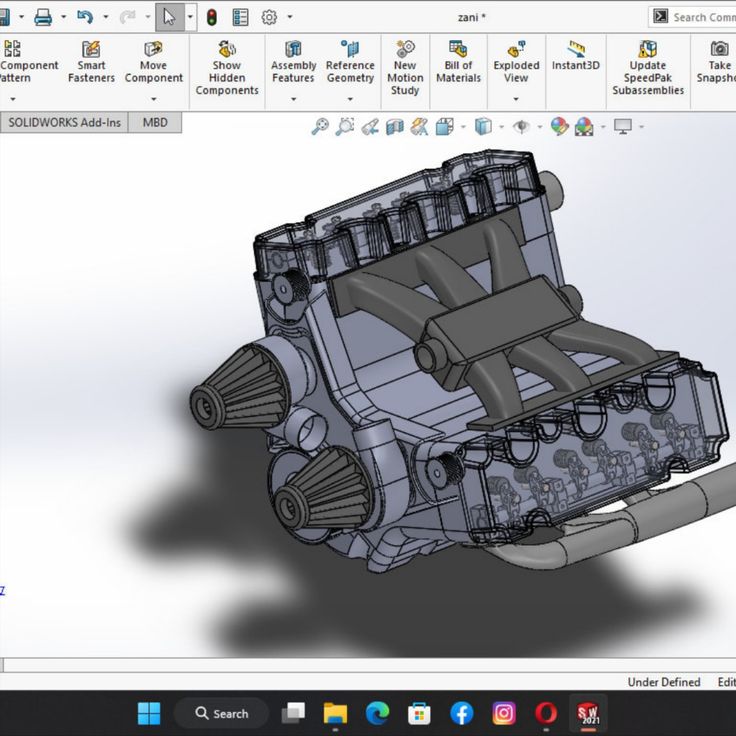Open Opera browser from taskbar
This screenshot has width=736, height=736.
click(546, 713)
